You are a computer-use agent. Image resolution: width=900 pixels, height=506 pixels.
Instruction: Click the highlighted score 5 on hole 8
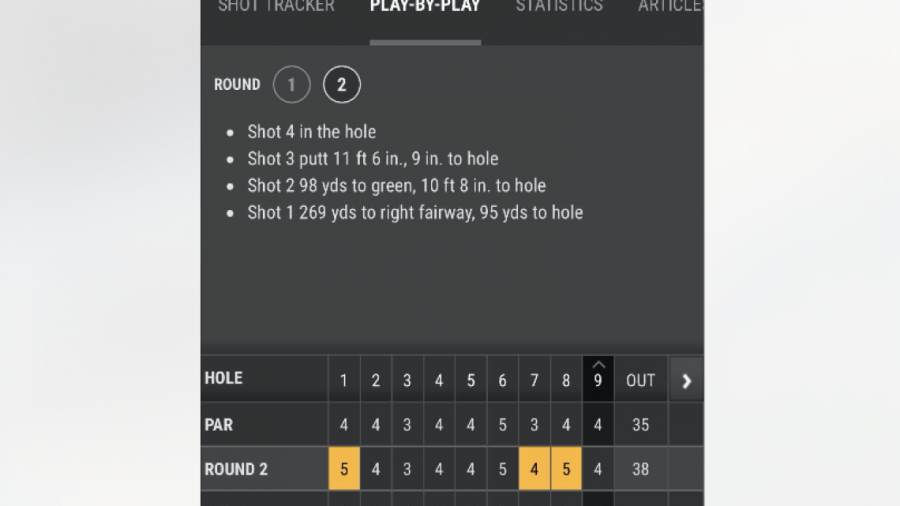pyautogui.click(x=566, y=469)
